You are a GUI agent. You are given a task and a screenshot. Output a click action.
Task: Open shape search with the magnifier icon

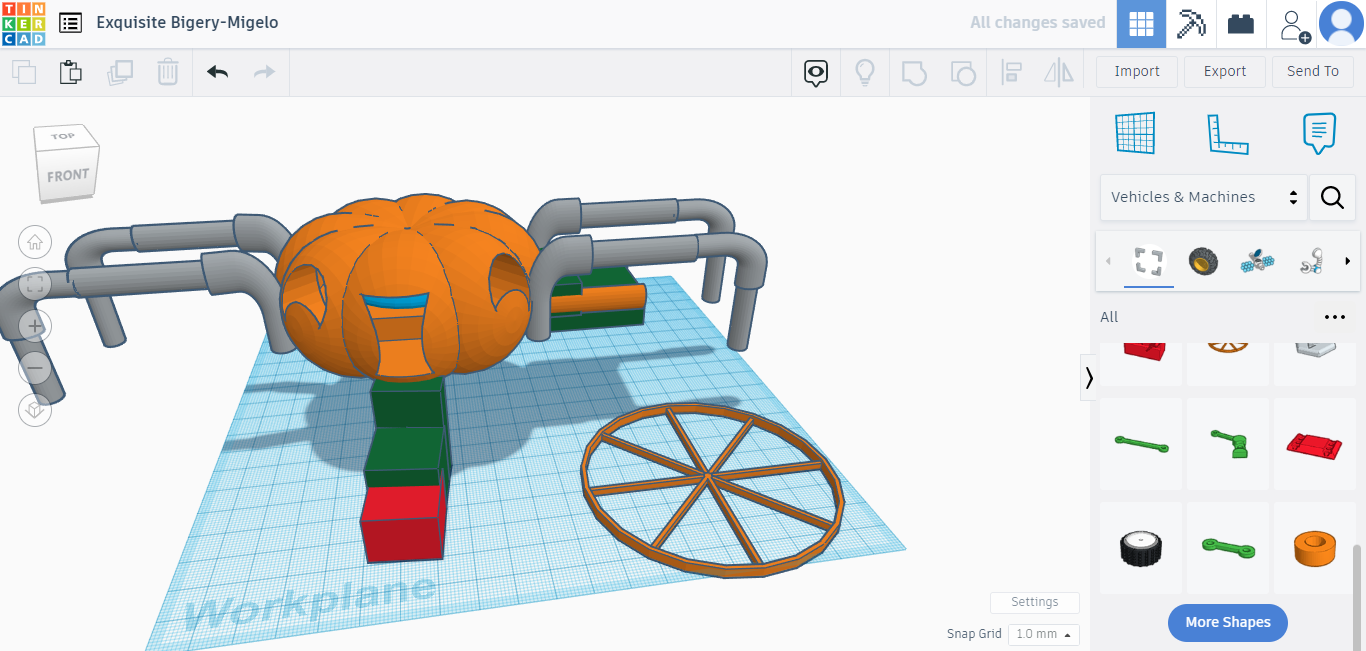click(1332, 197)
